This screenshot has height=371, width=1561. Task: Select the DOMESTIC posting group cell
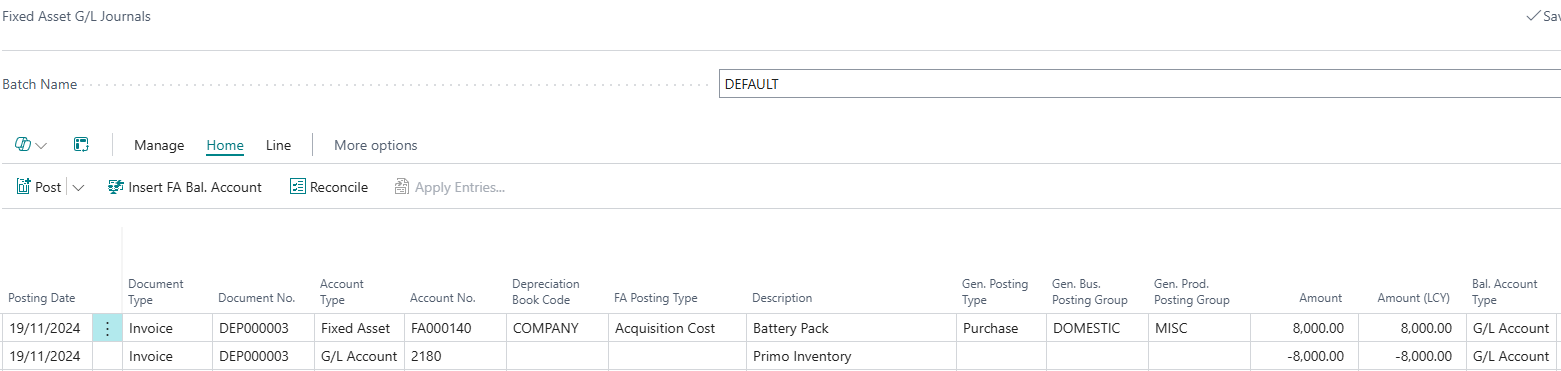[1097, 328]
